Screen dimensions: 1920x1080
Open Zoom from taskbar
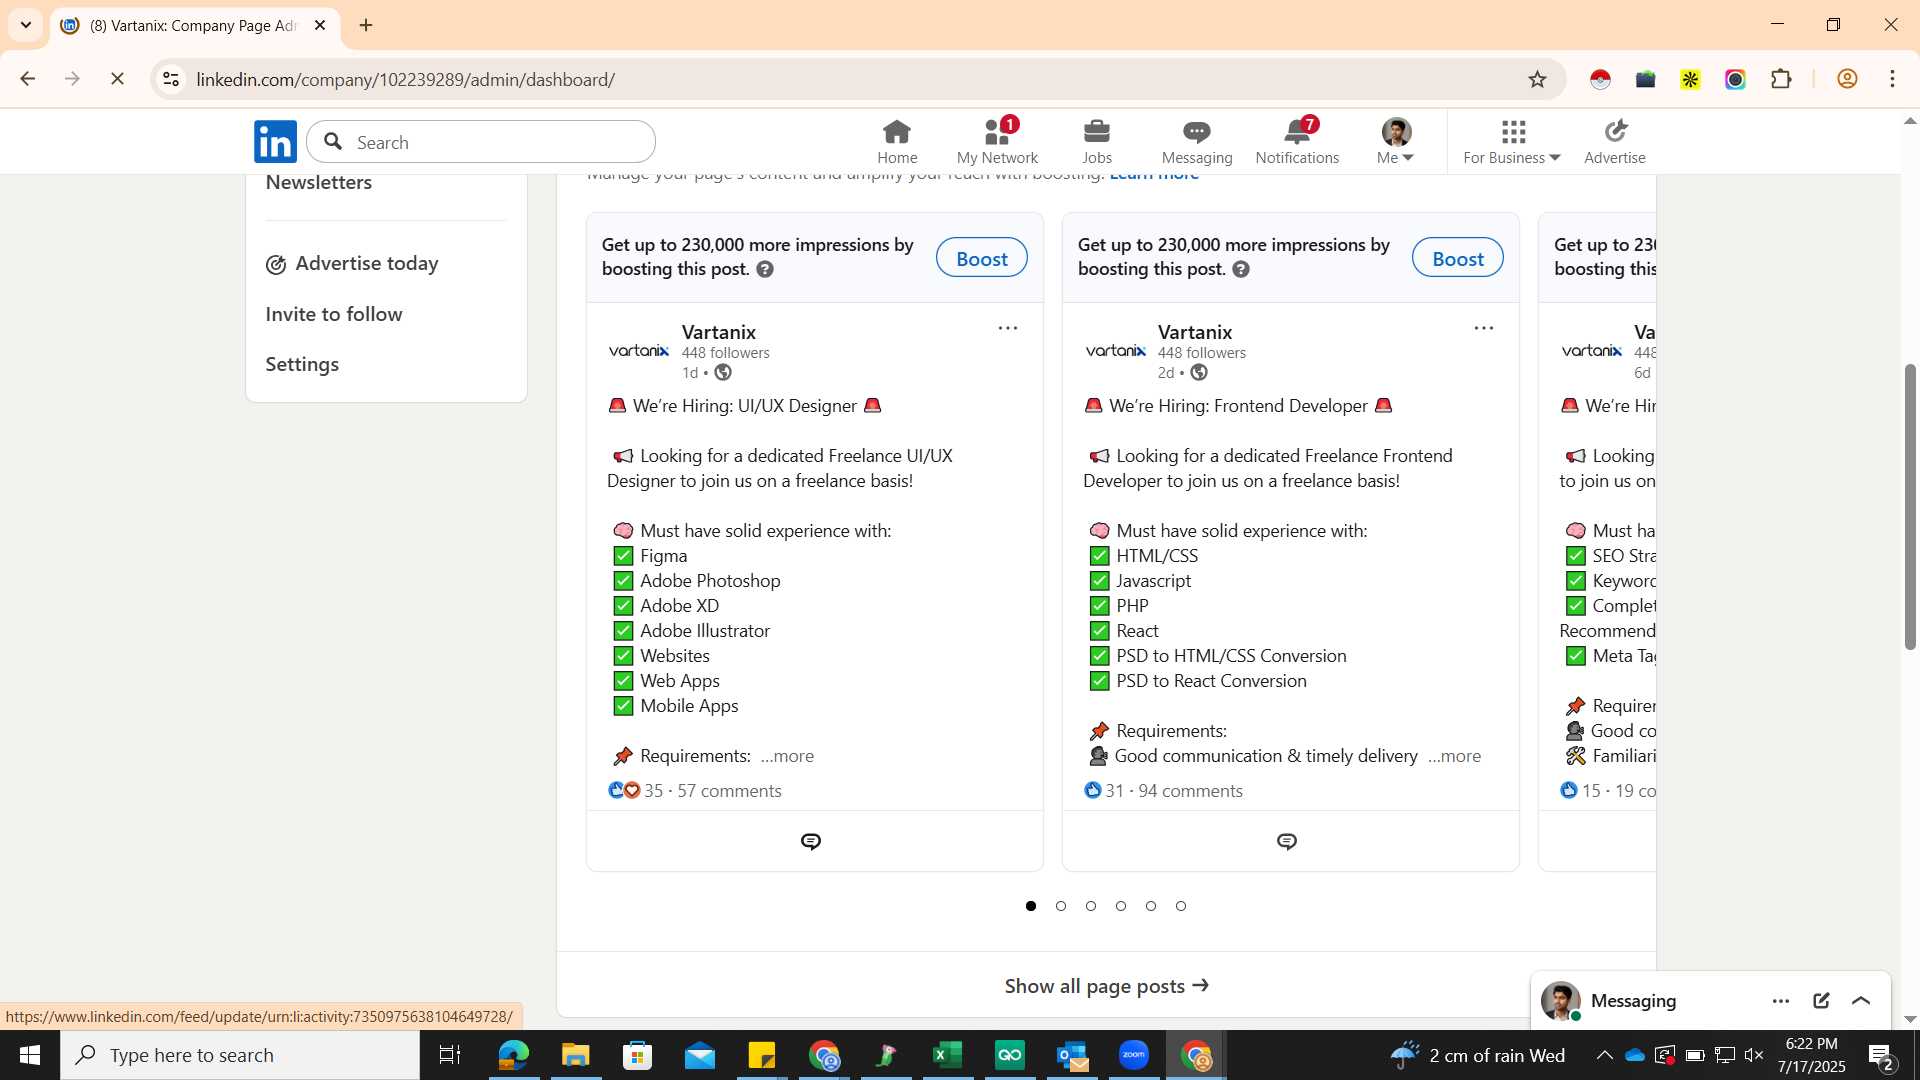(1133, 1055)
